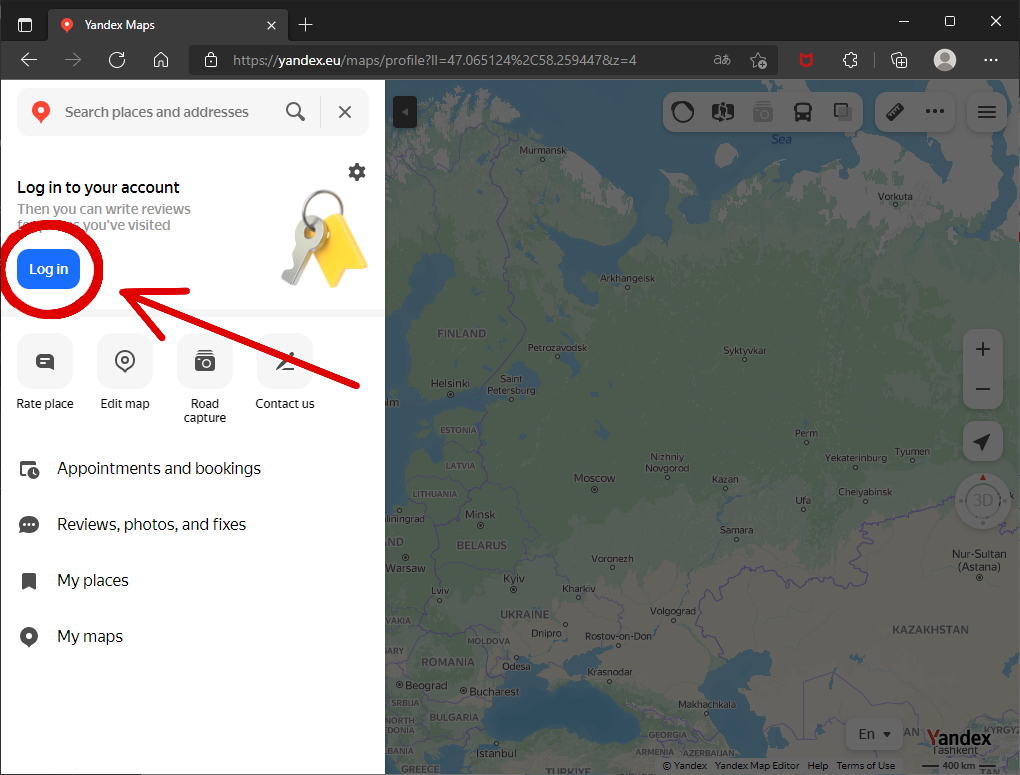
Task: Click the Helsinki city label on map
Action: (450, 383)
